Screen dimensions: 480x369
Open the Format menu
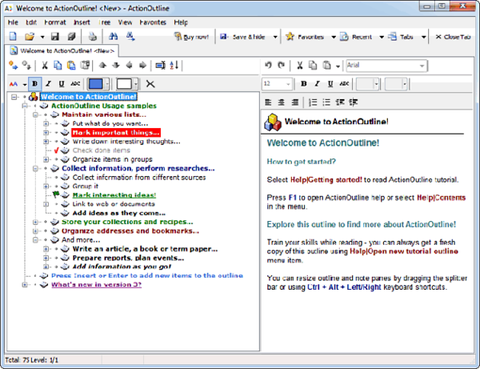(55, 22)
